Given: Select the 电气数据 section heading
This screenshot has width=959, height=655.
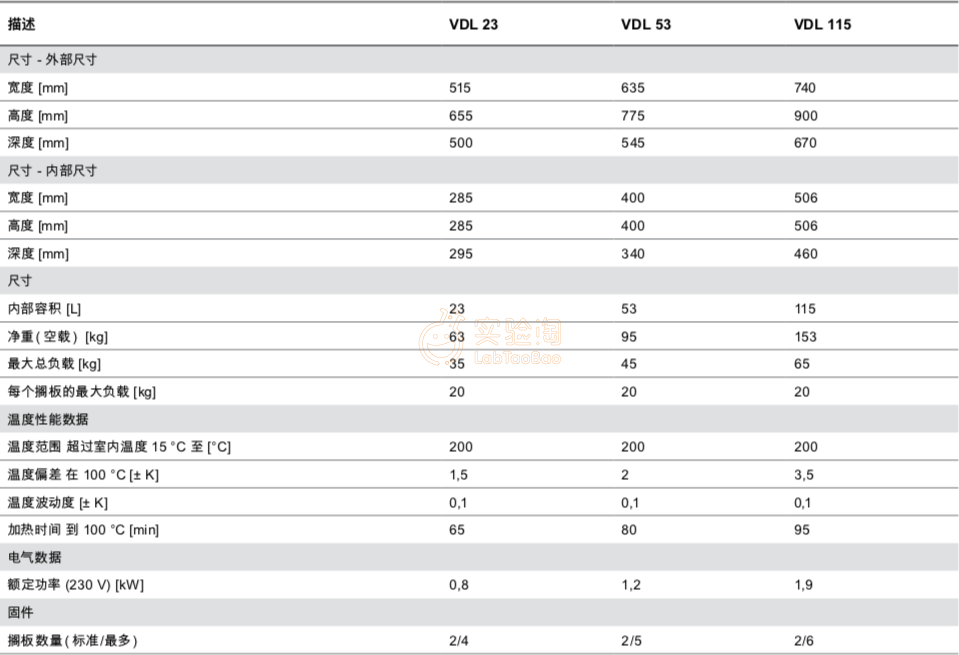Looking at the screenshot, I should tap(35, 557).
